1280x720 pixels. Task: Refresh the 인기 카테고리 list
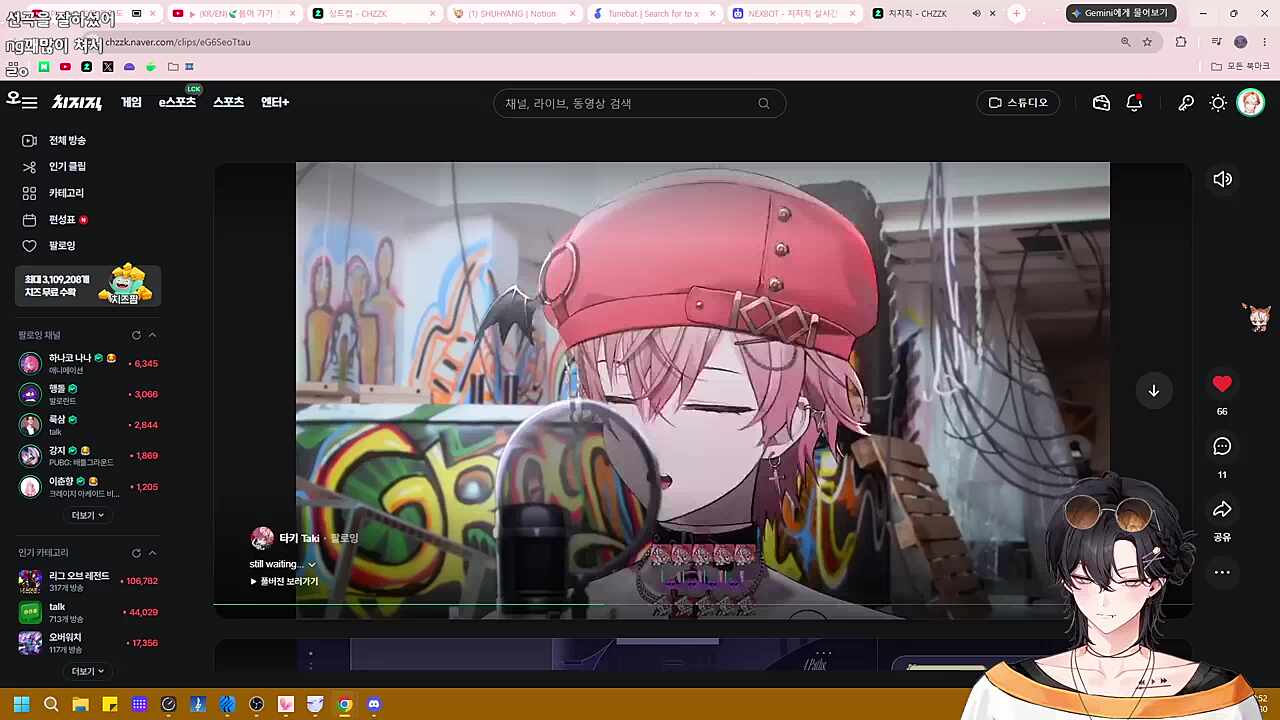(136, 553)
